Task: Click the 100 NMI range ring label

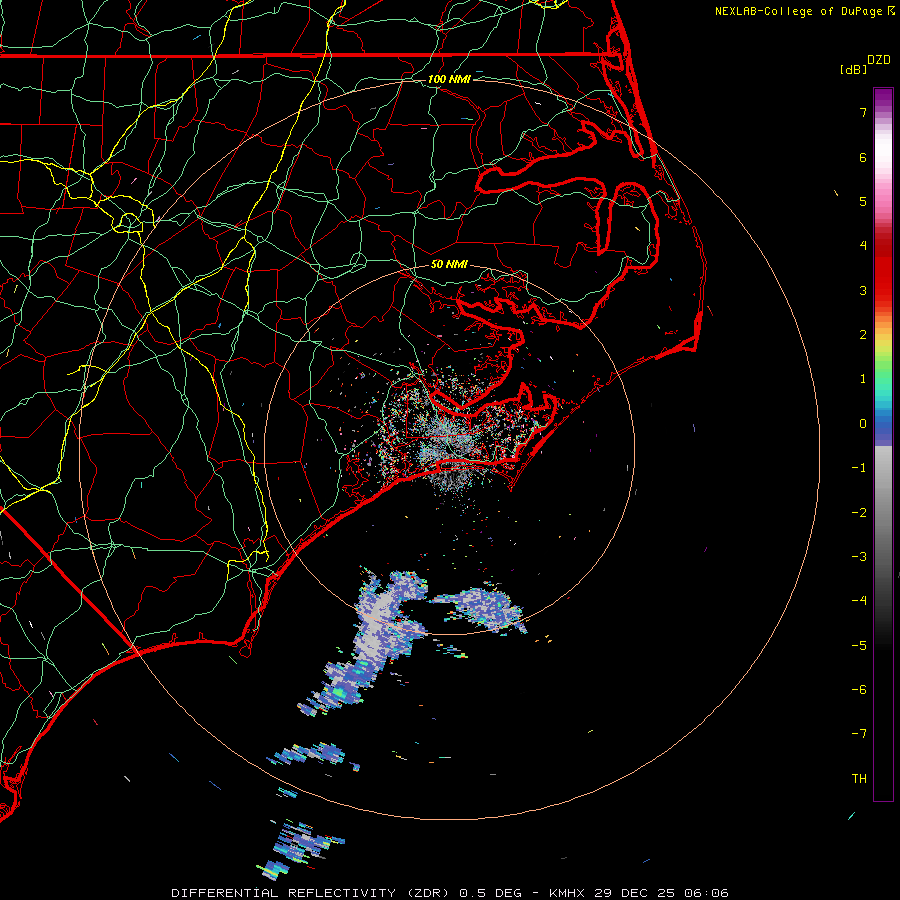Action: (x=449, y=79)
